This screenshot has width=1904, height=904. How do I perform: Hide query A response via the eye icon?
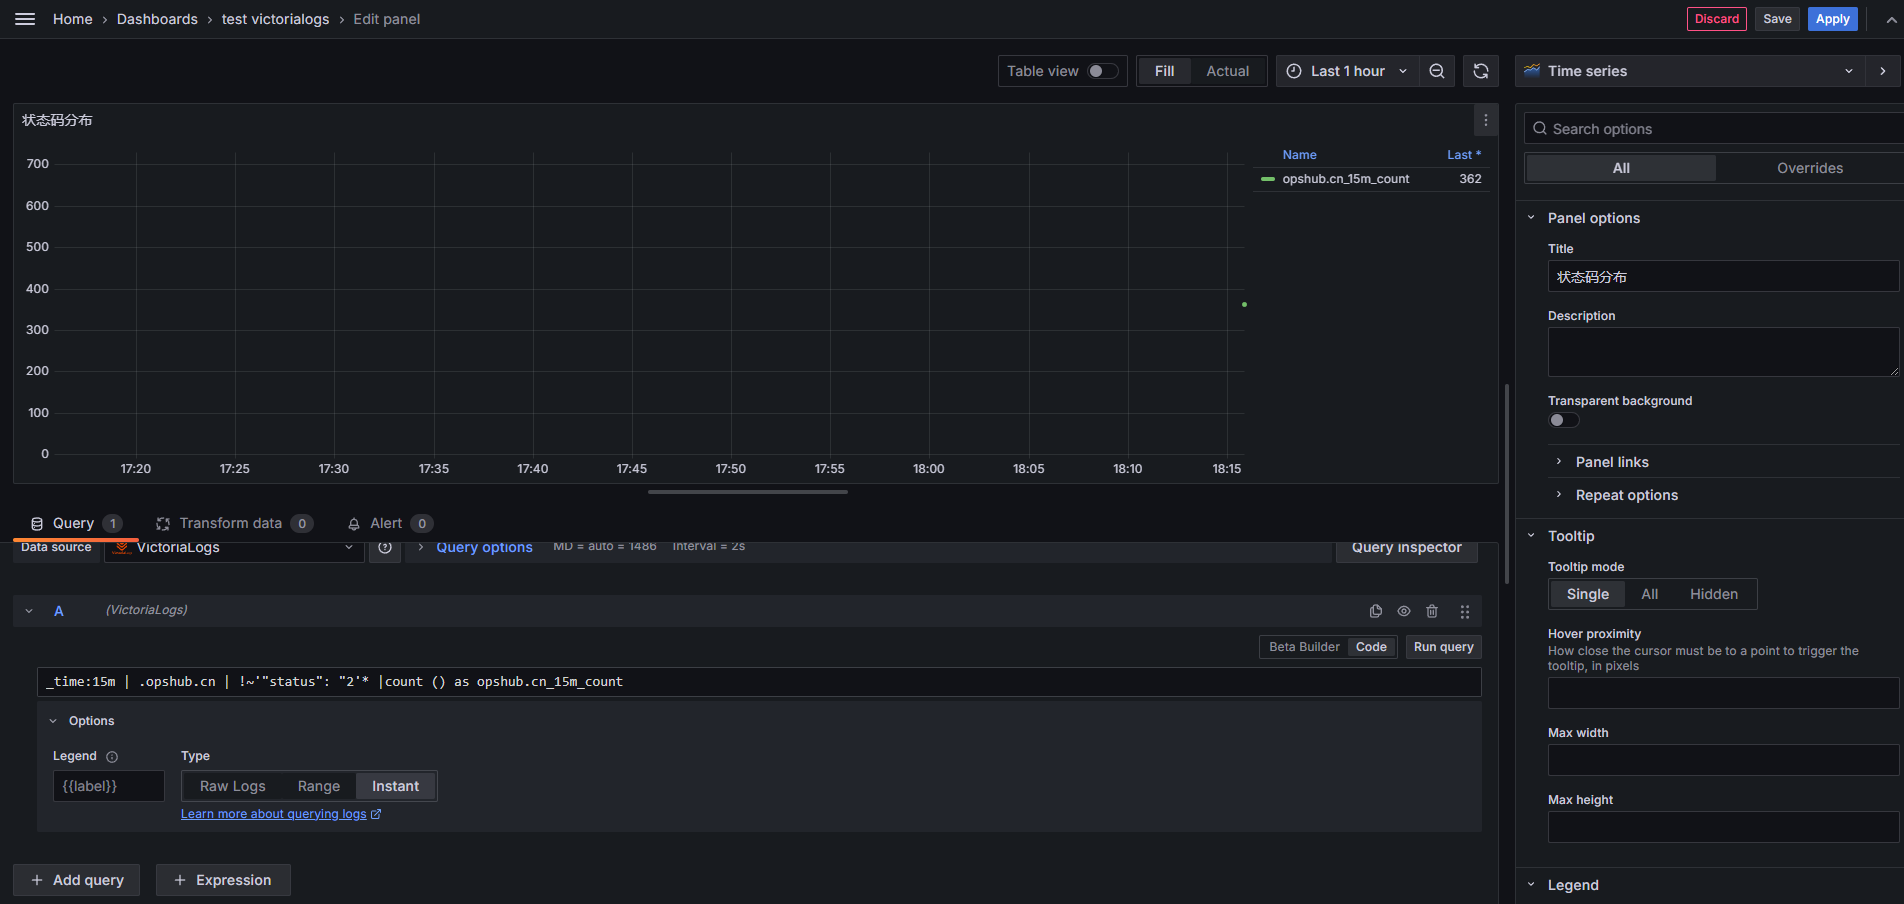pyautogui.click(x=1404, y=611)
